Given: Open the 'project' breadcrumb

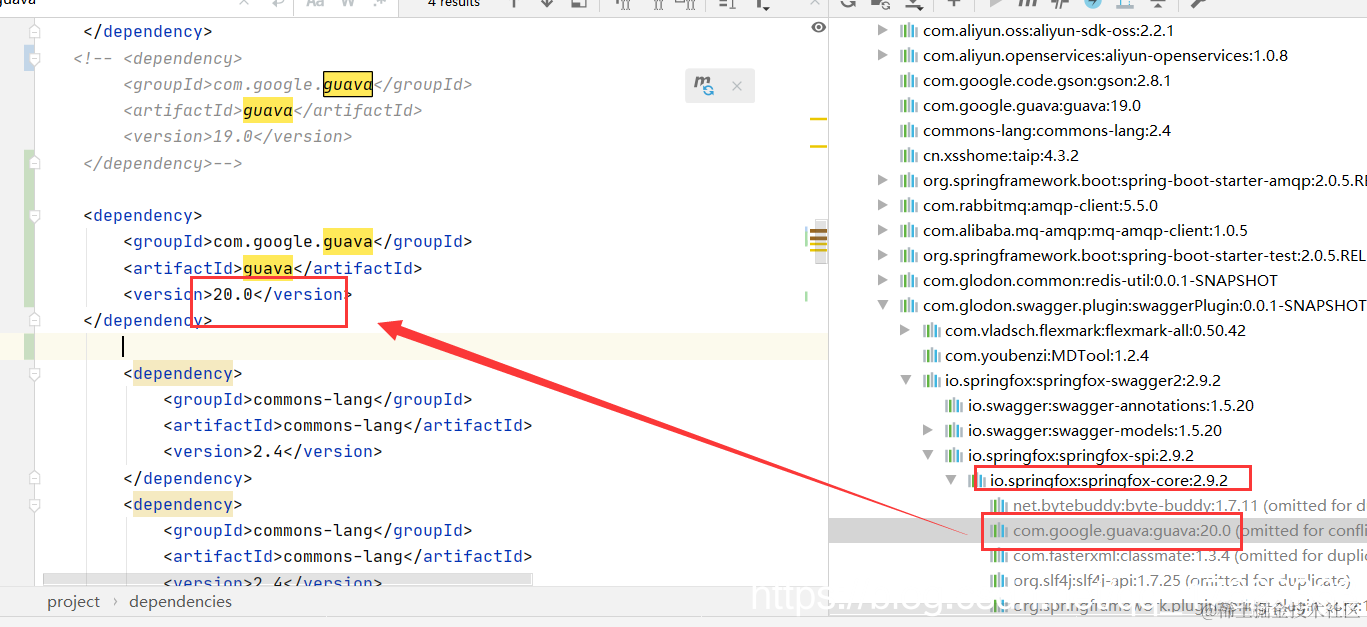Looking at the screenshot, I should [74, 602].
